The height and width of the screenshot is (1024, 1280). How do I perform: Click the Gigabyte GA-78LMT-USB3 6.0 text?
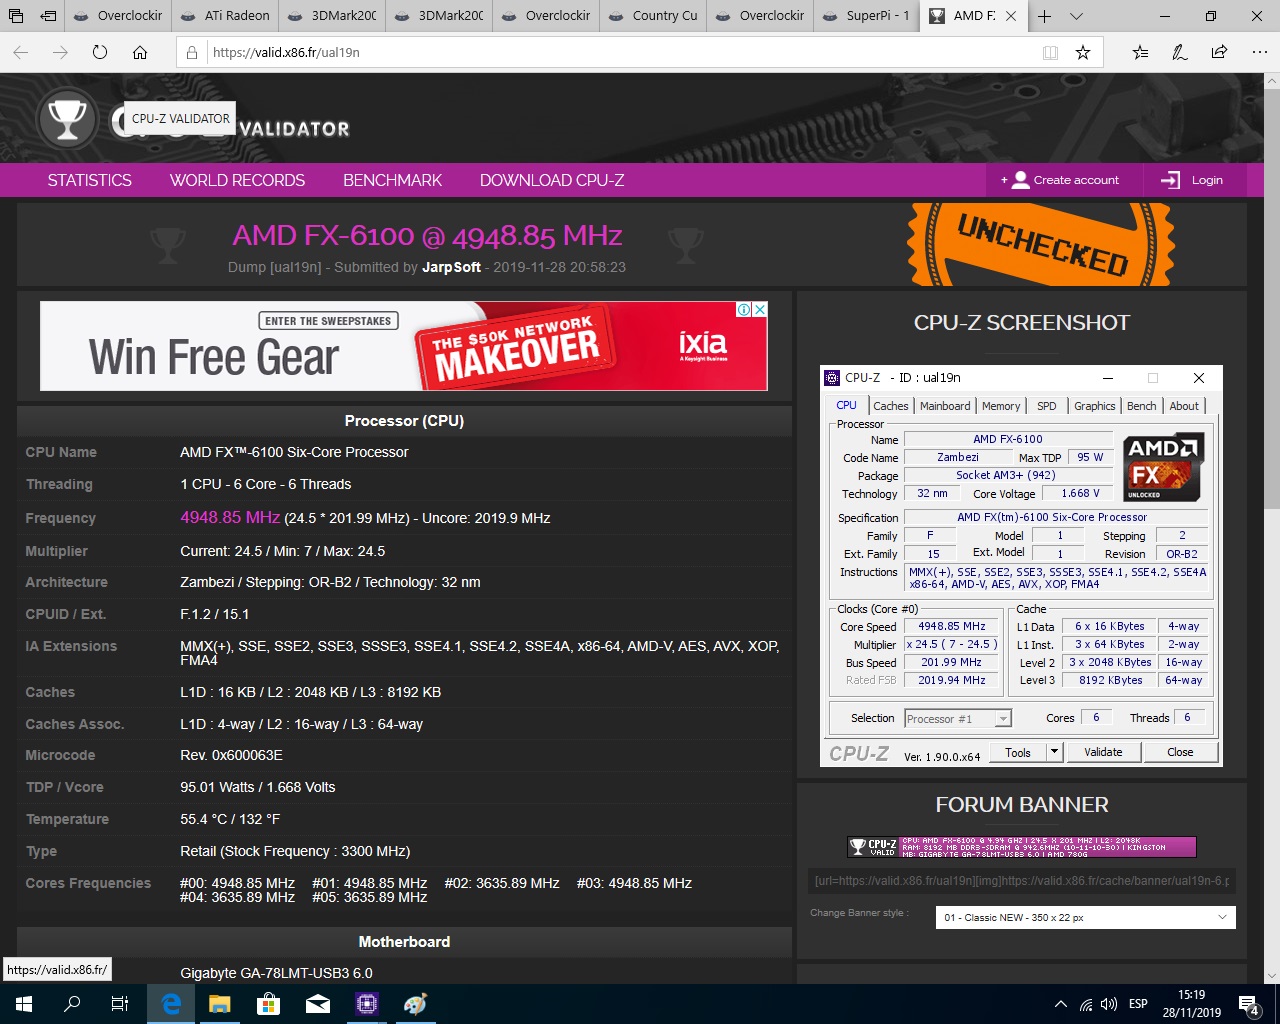pyautogui.click(x=276, y=973)
